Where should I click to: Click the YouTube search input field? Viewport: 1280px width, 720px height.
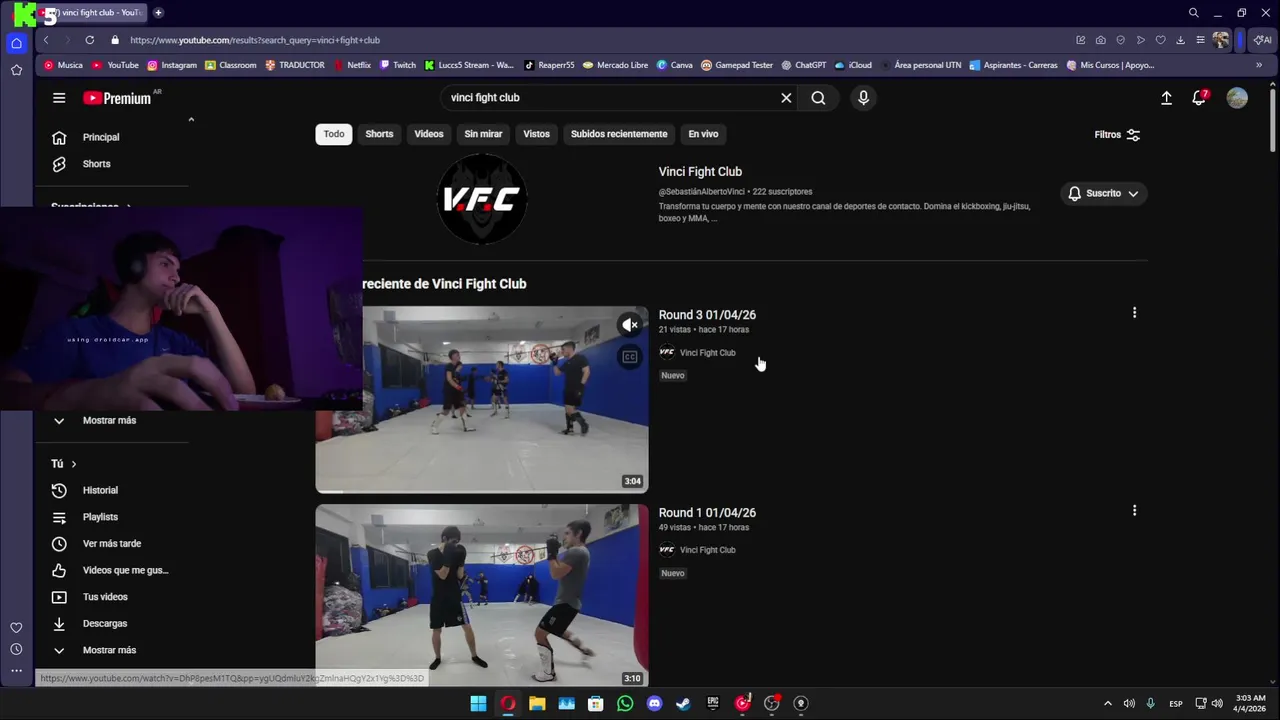point(610,98)
